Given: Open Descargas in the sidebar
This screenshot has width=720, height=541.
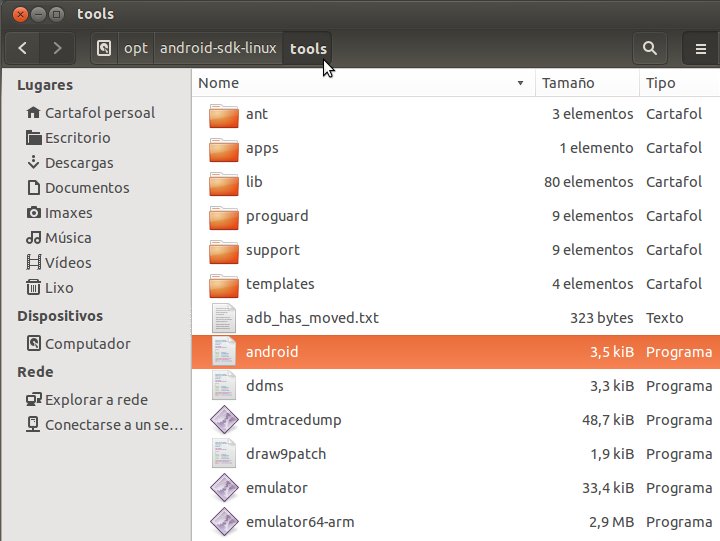Looking at the screenshot, I should (x=70, y=163).
